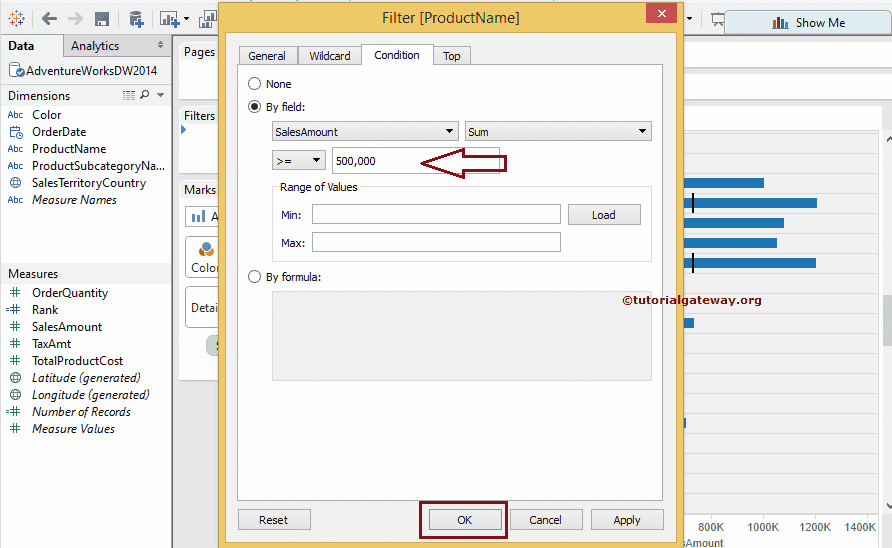This screenshot has height=548, width=892.
Task: Click the presentation mode icon beside Show Me
Action: (717, 20)
